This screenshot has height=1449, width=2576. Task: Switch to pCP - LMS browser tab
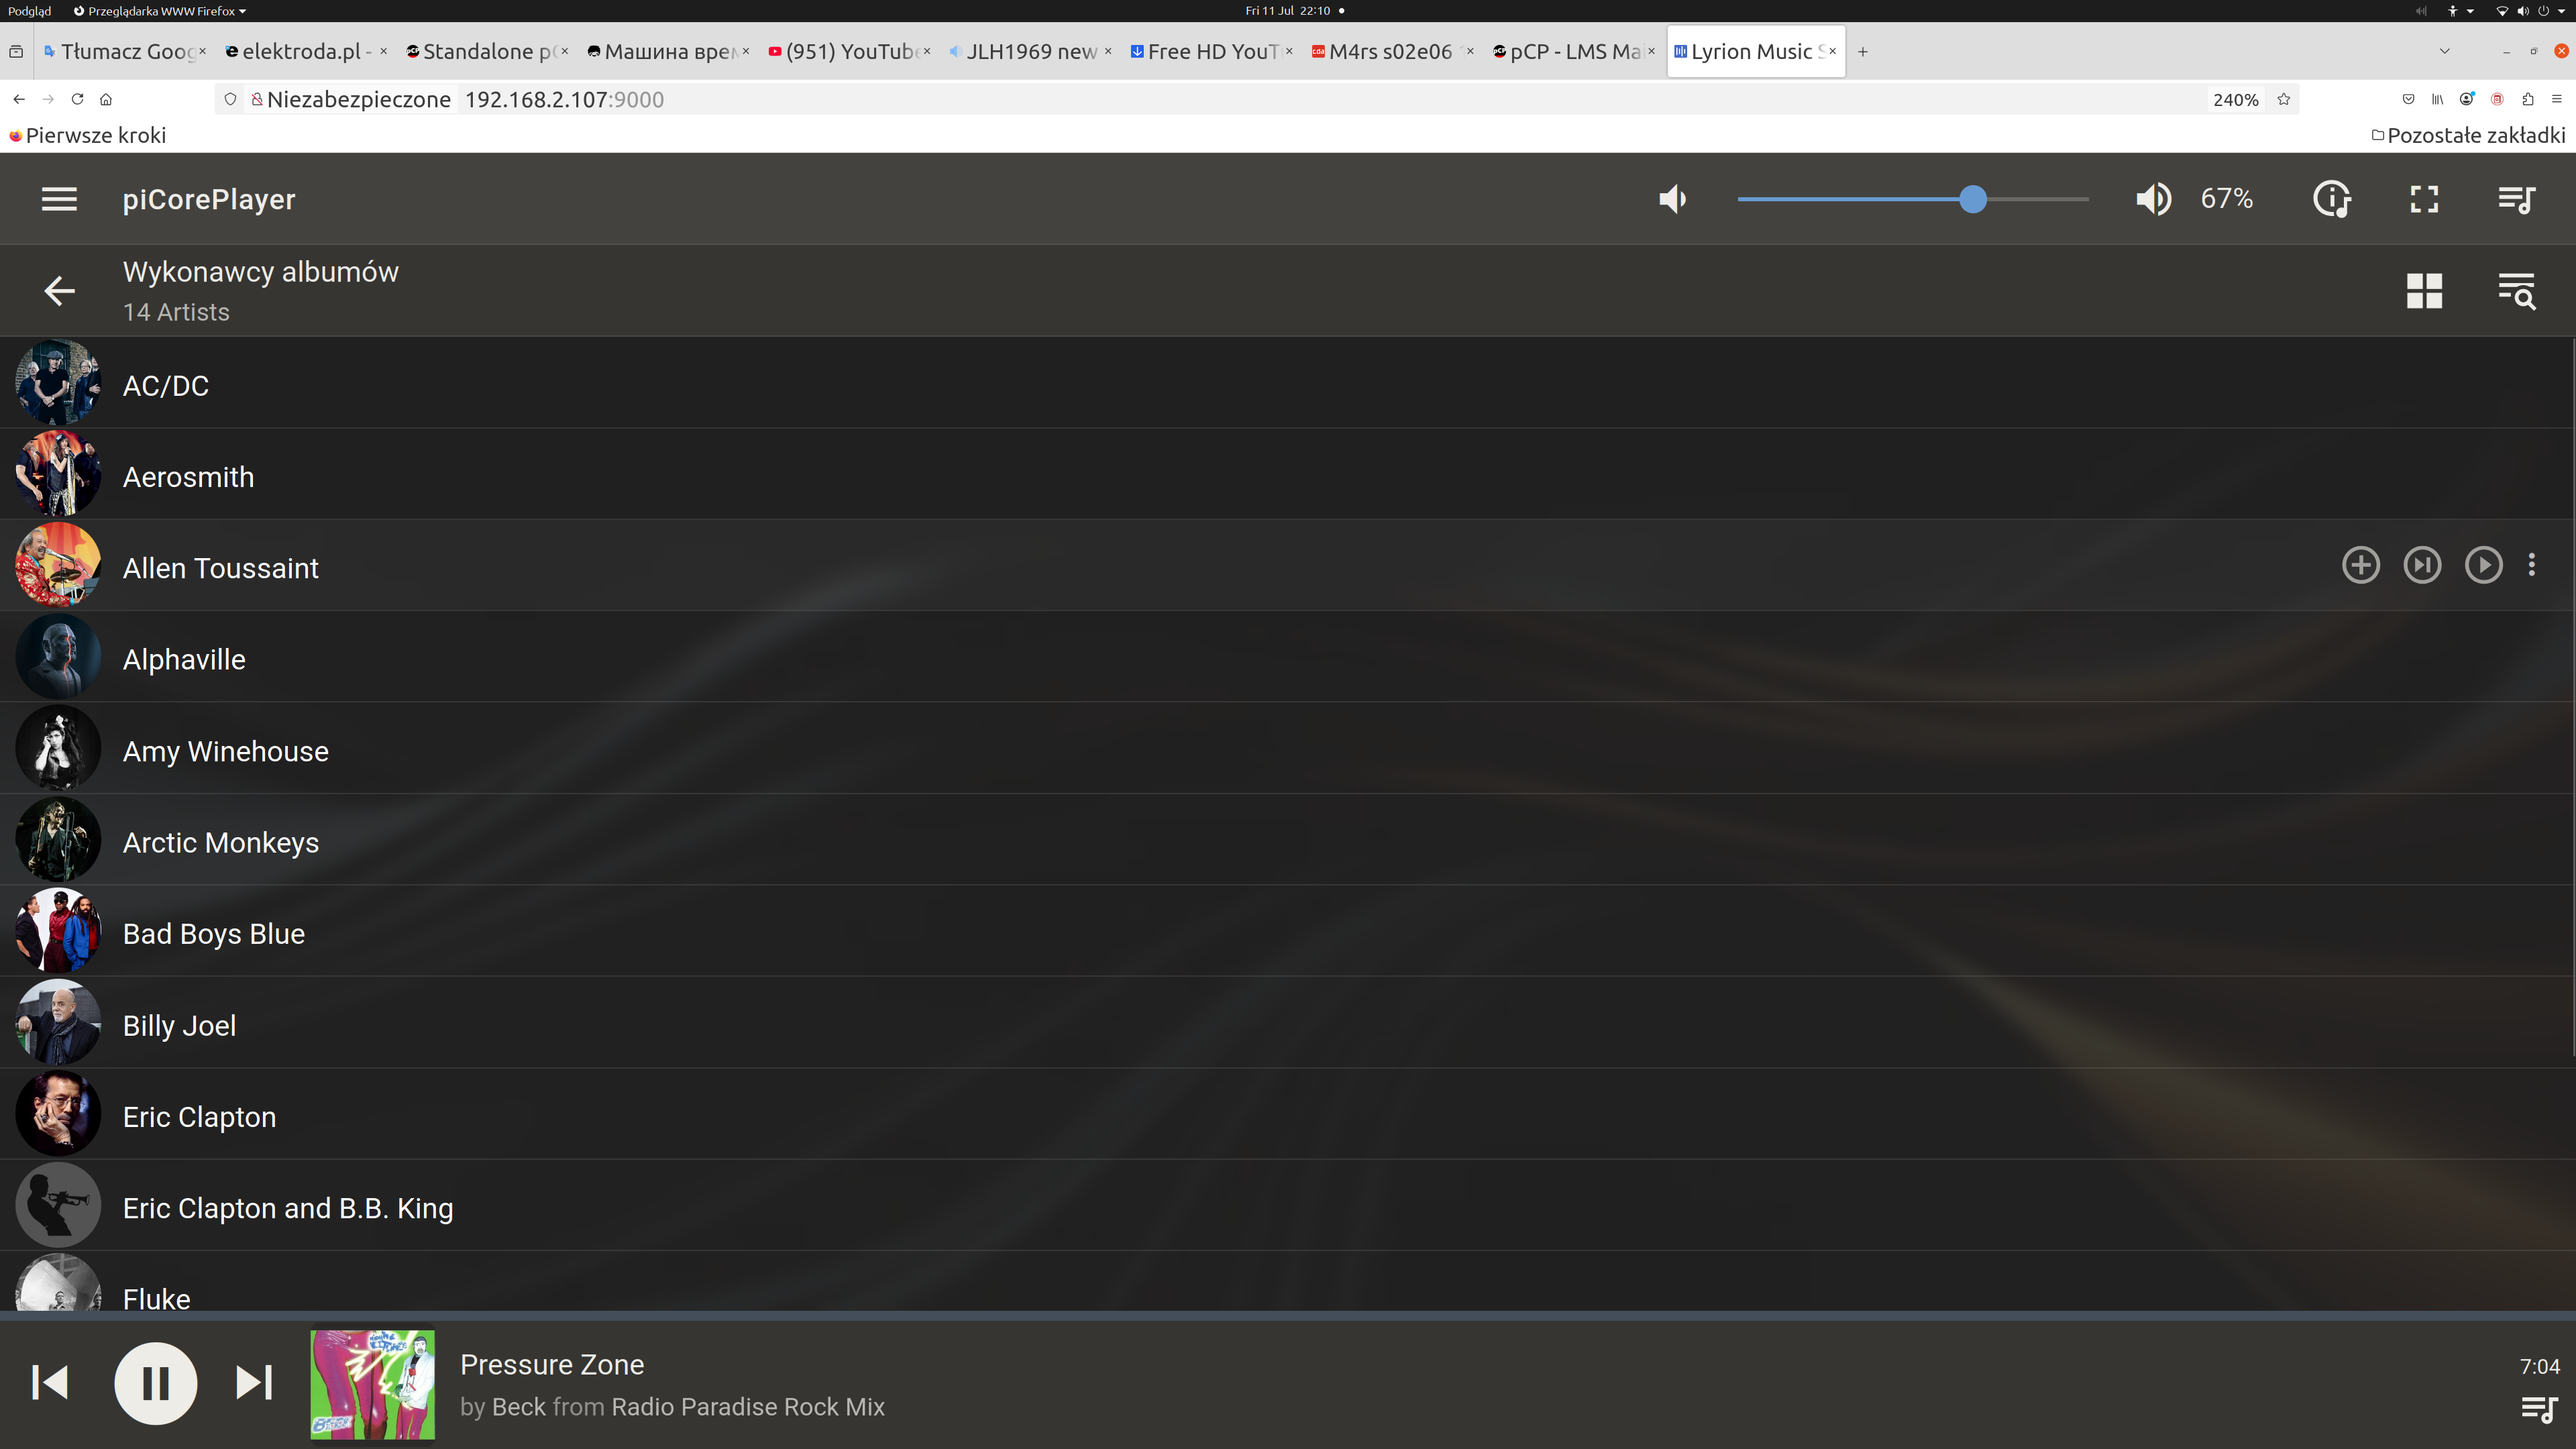pos(1573,51)
